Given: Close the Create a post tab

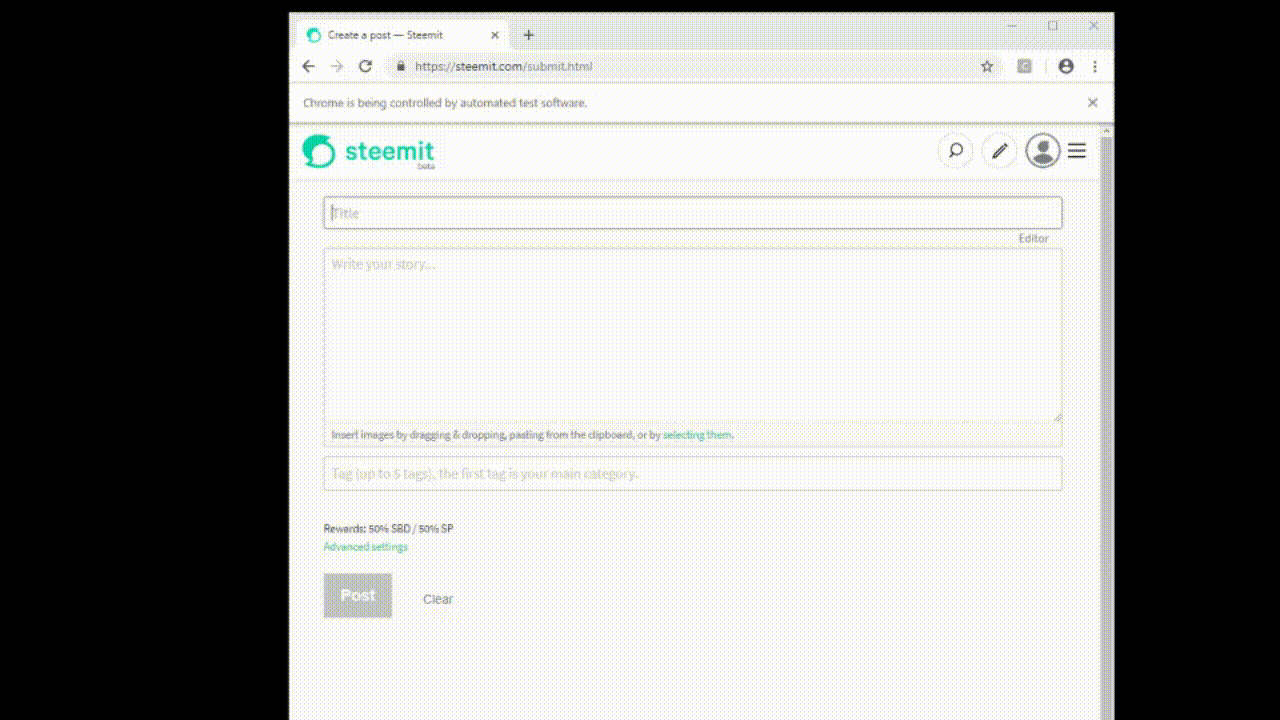Looking at the screenshot, I should click(495, 35).
